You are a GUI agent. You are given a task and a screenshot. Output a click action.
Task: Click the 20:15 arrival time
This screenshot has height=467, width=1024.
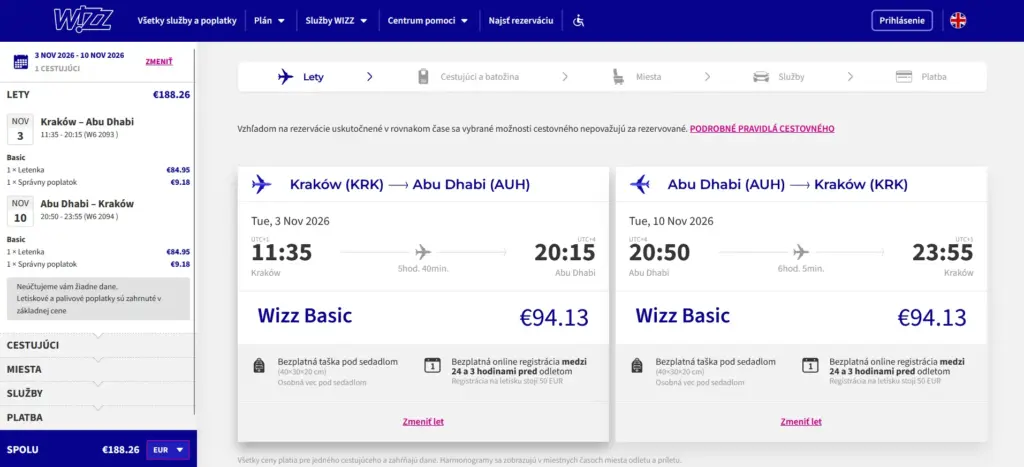coord(565,253)
